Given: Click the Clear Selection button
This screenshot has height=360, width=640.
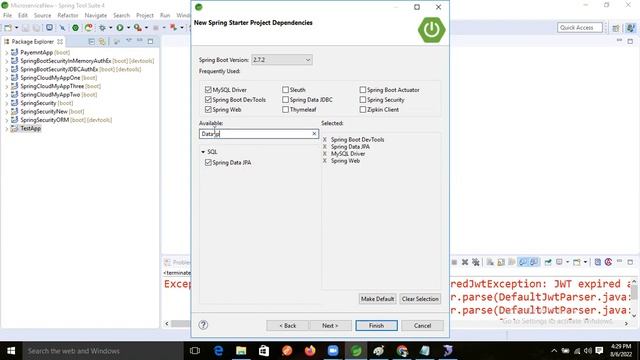Looking at the screenshot, I should (420, 299).
